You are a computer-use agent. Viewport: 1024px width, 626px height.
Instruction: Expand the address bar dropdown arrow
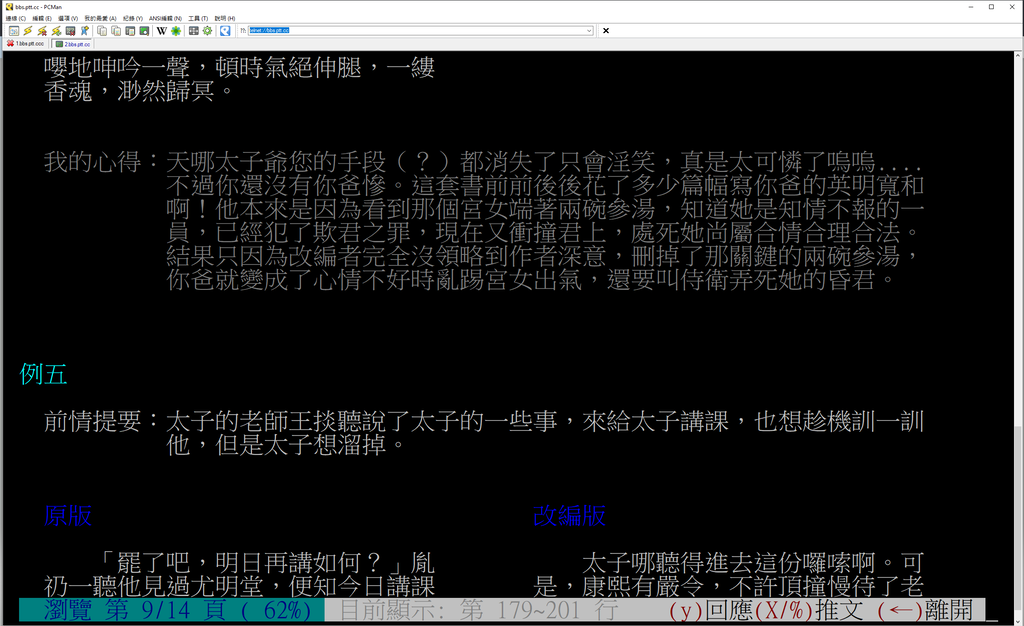click(588, 31)
